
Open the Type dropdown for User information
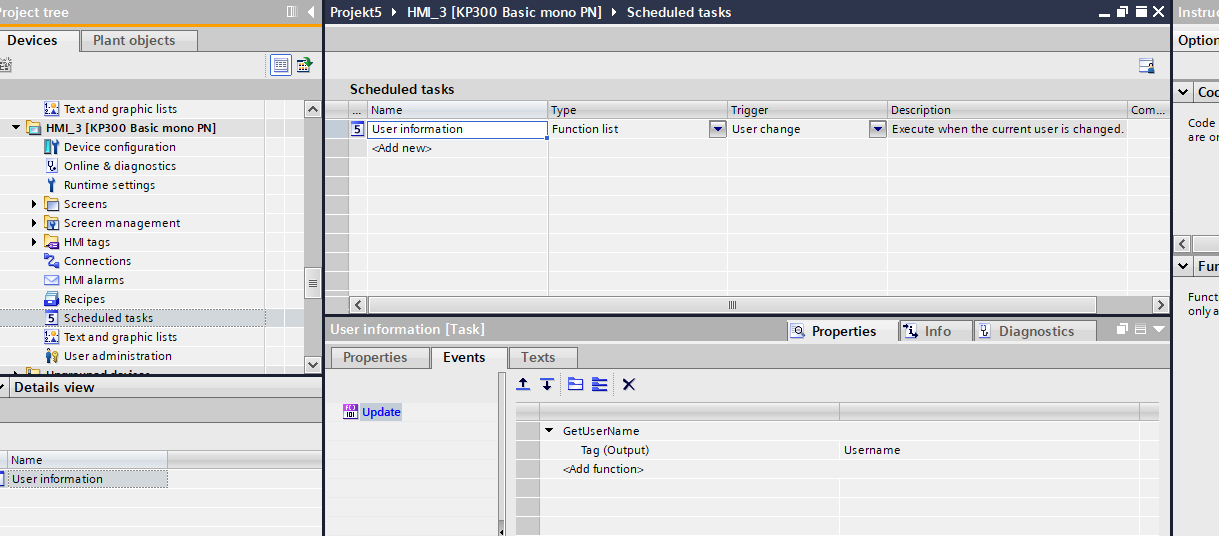pyautogui.click(x=717, y=129)
